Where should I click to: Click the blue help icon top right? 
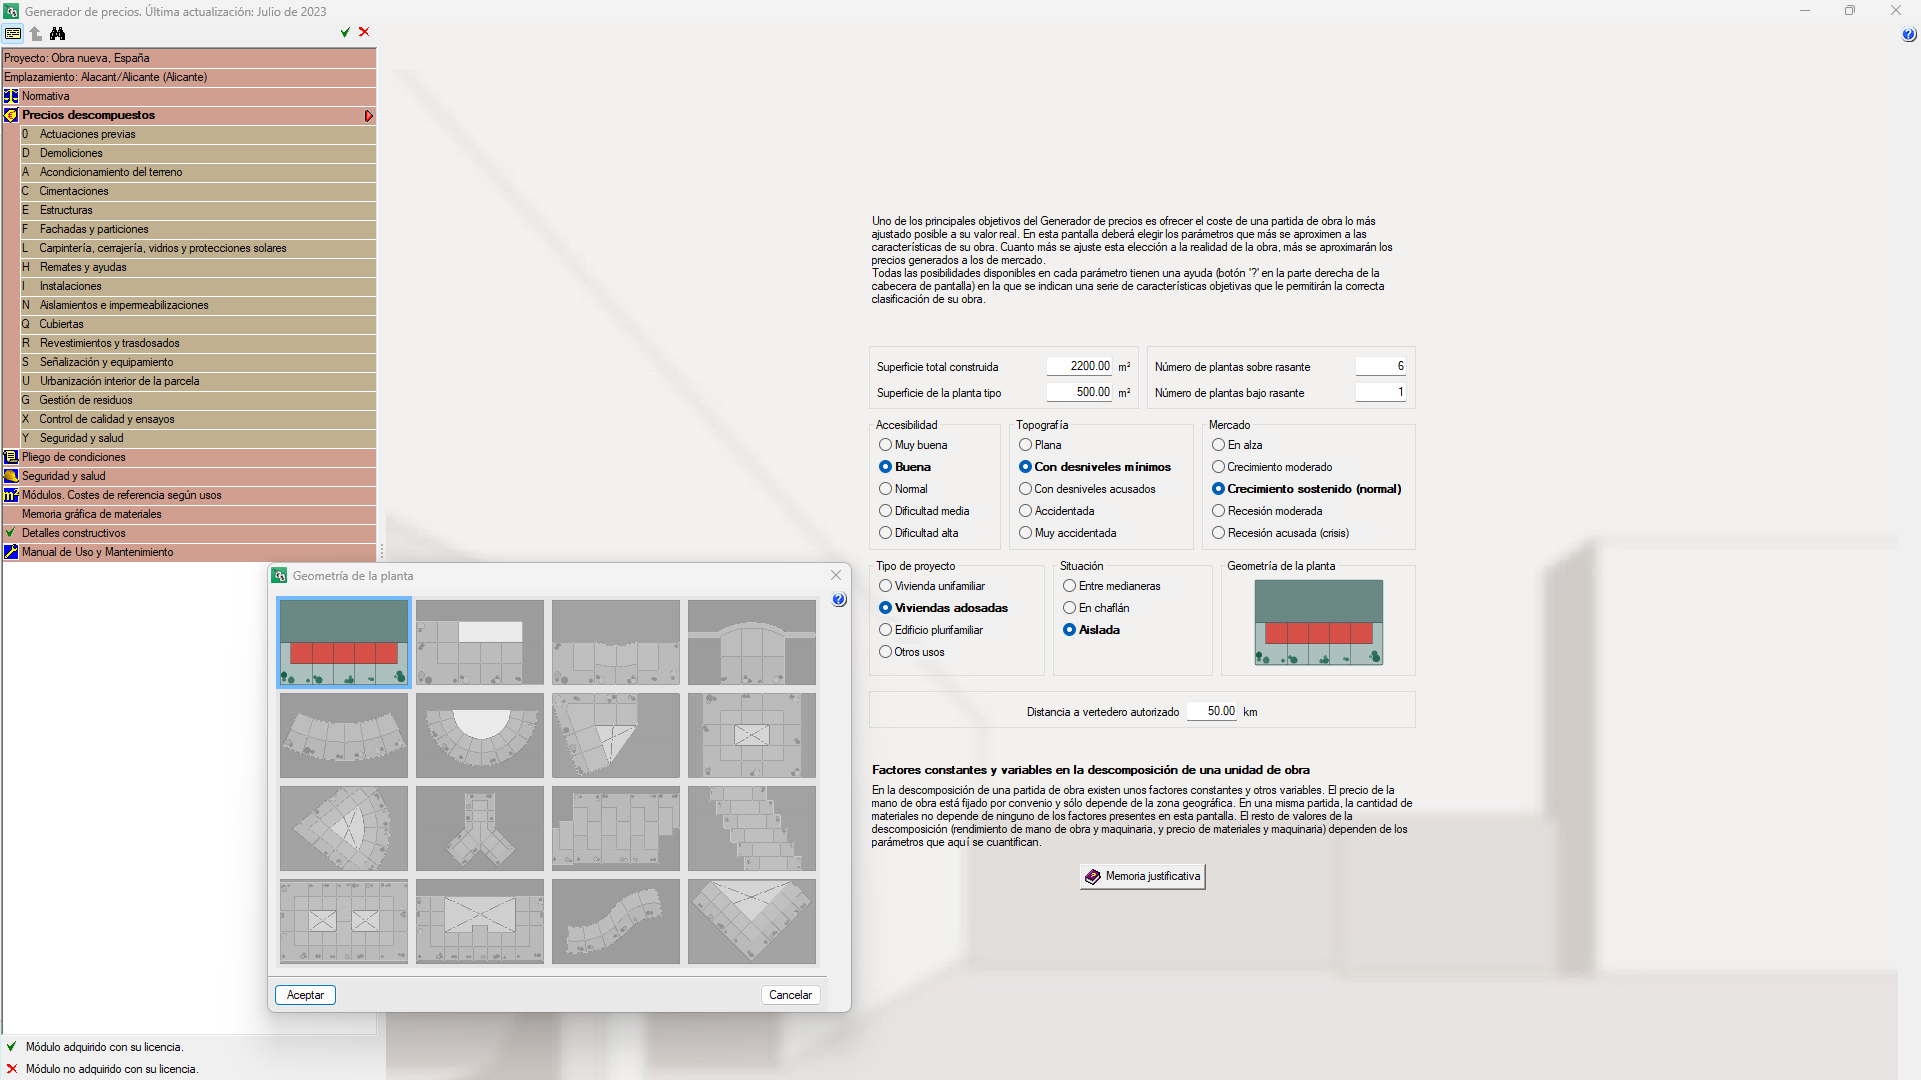[1908, 35]
